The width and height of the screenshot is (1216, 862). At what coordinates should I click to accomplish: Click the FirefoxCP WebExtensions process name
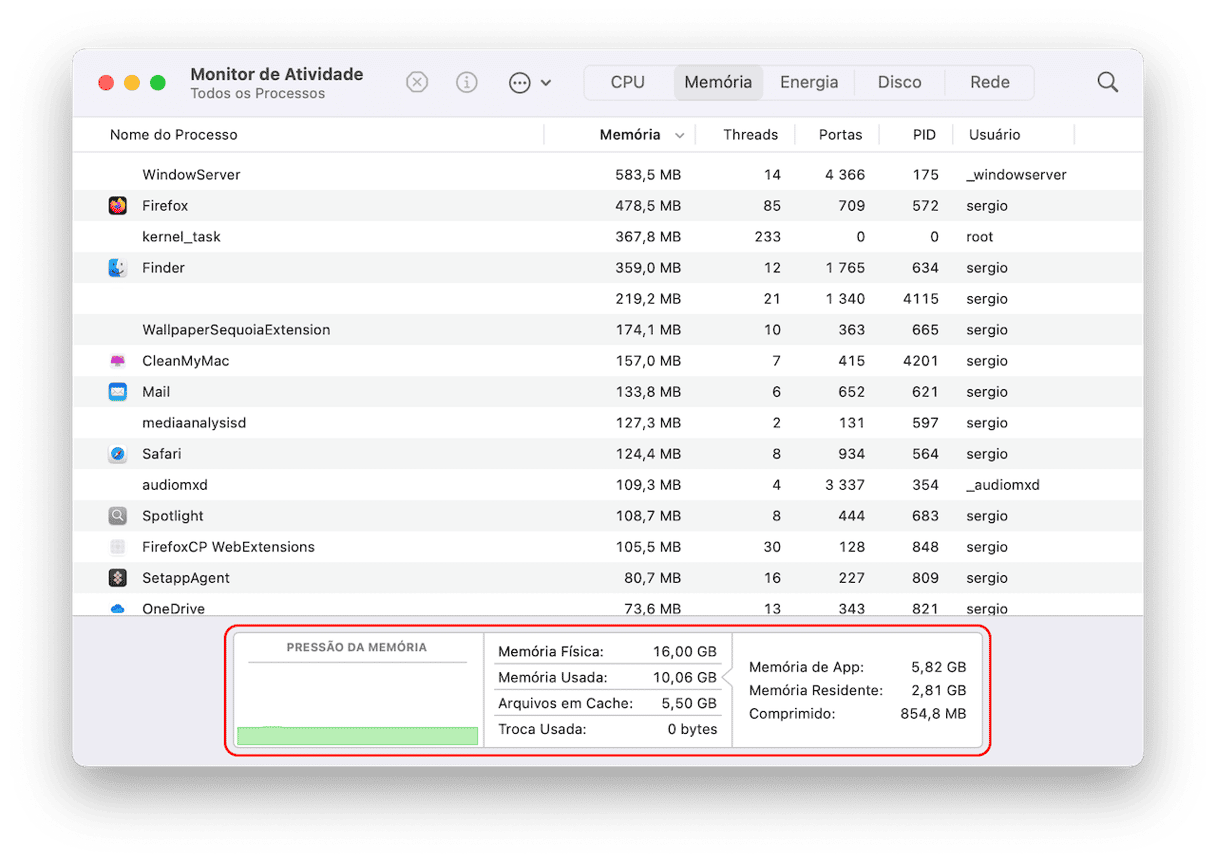tap(228, 547)
